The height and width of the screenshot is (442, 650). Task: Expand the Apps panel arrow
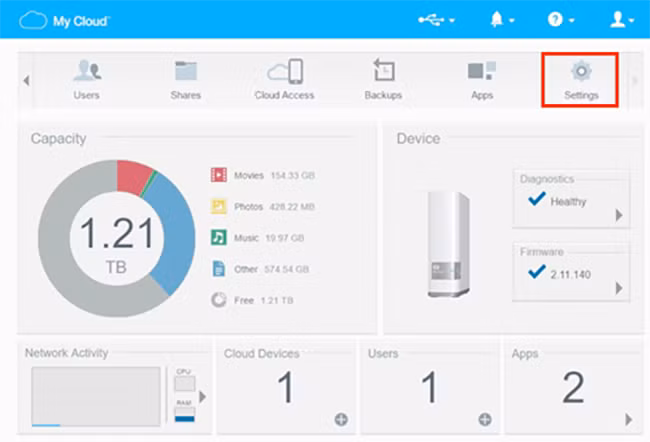629,420
